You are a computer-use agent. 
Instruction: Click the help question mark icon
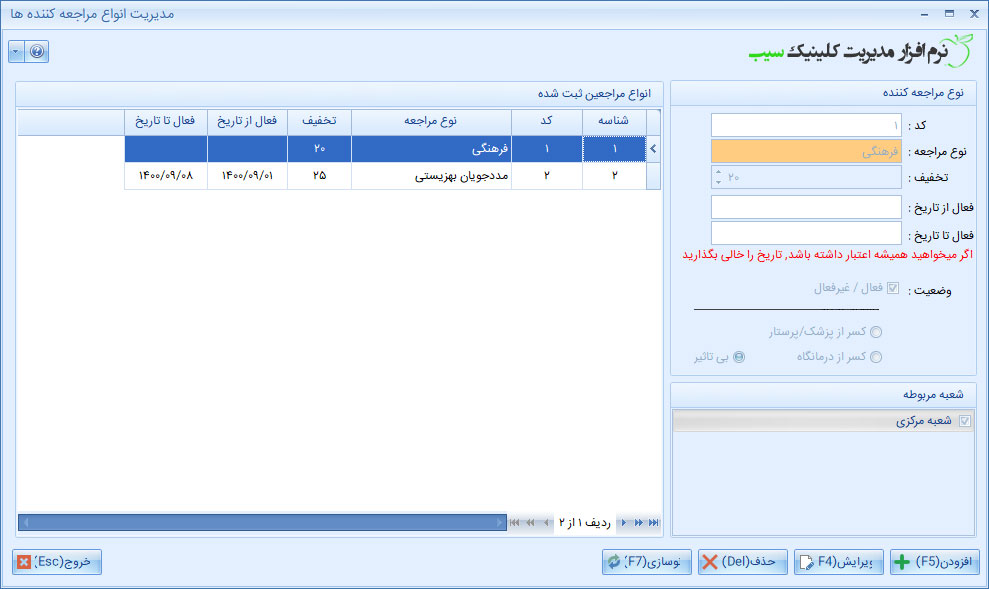[x=37, y=51]
